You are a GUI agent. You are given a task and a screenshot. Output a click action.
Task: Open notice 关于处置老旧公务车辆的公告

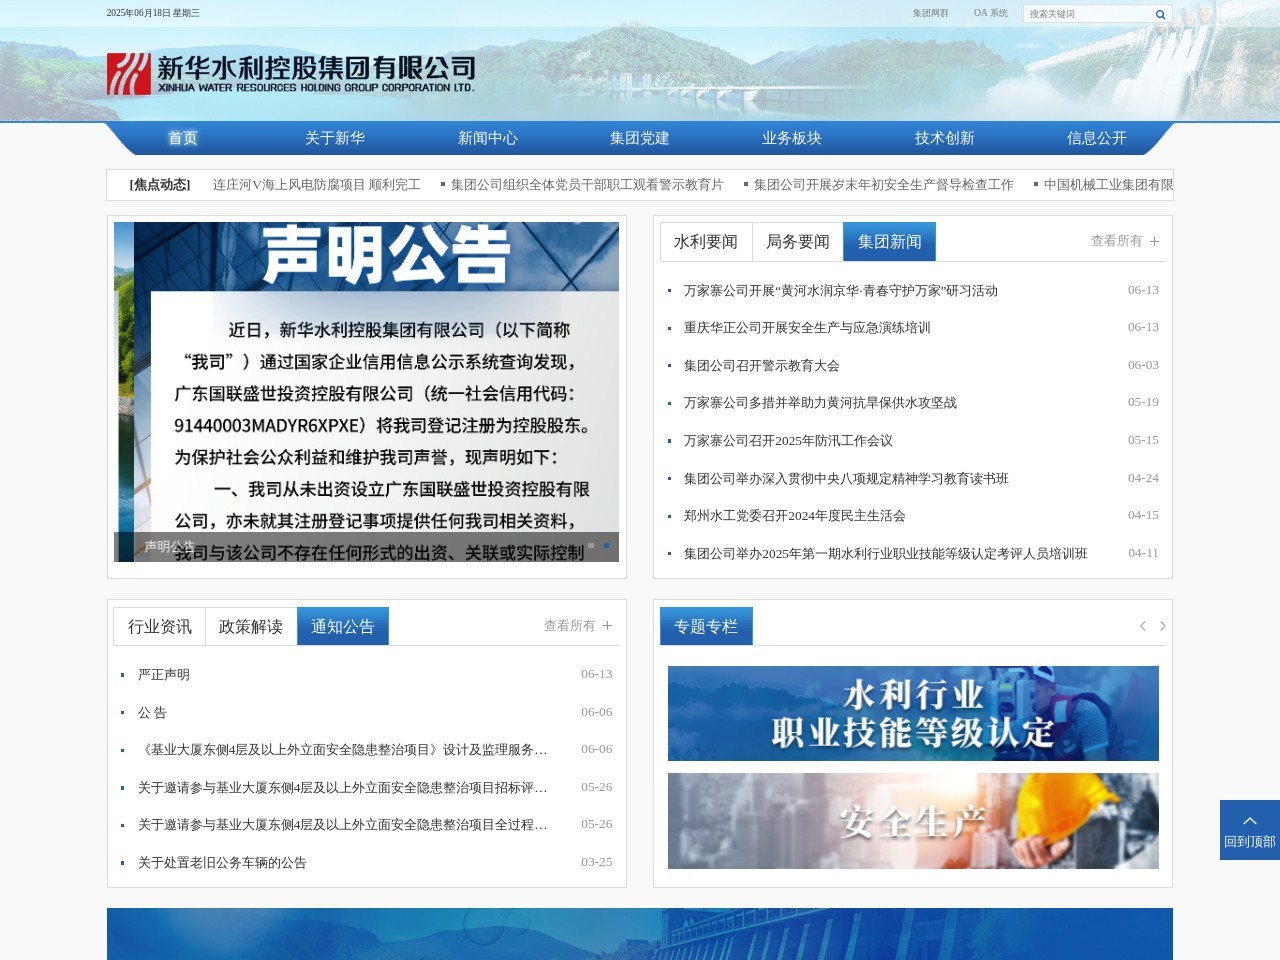pos(222,863)
